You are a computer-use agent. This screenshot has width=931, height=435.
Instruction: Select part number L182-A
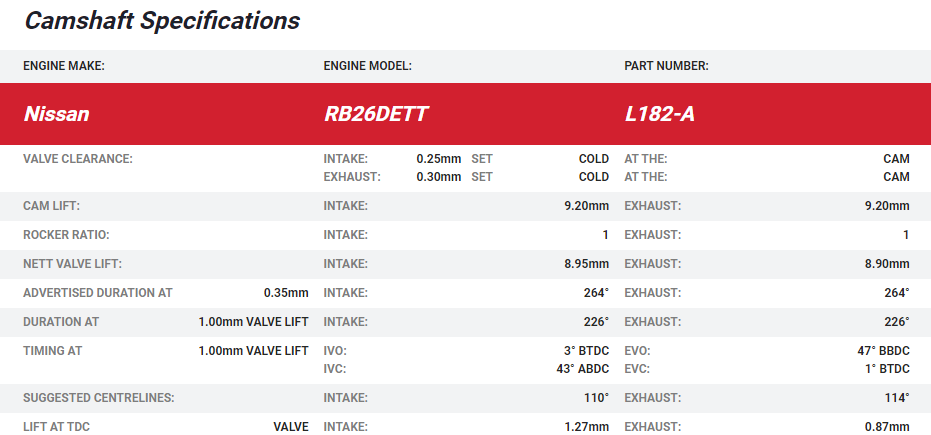coord(659,114)
